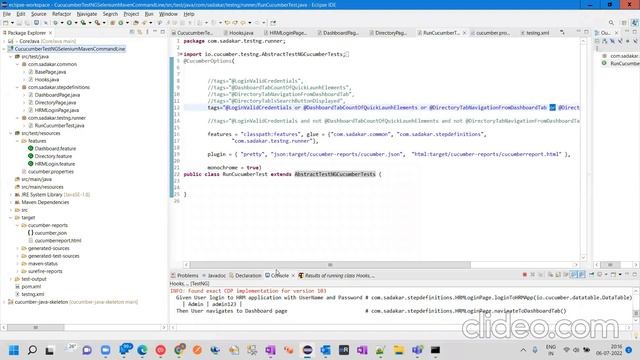Screen dimensions: 640x360
Task: Click Eclipse IDE icon in the taskbar
Action: [x=307, y=350]
